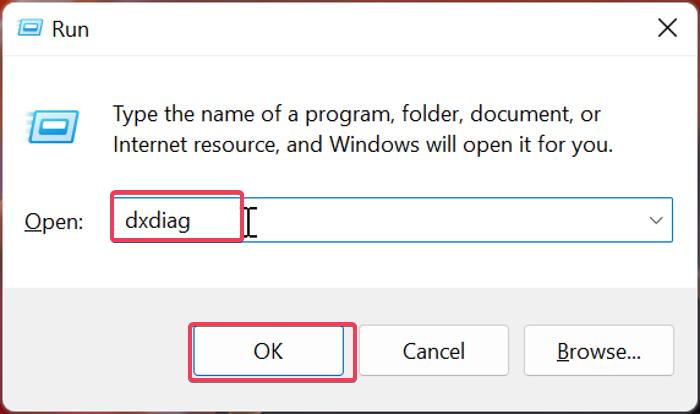Open the Browse file picker

(598, 351)
